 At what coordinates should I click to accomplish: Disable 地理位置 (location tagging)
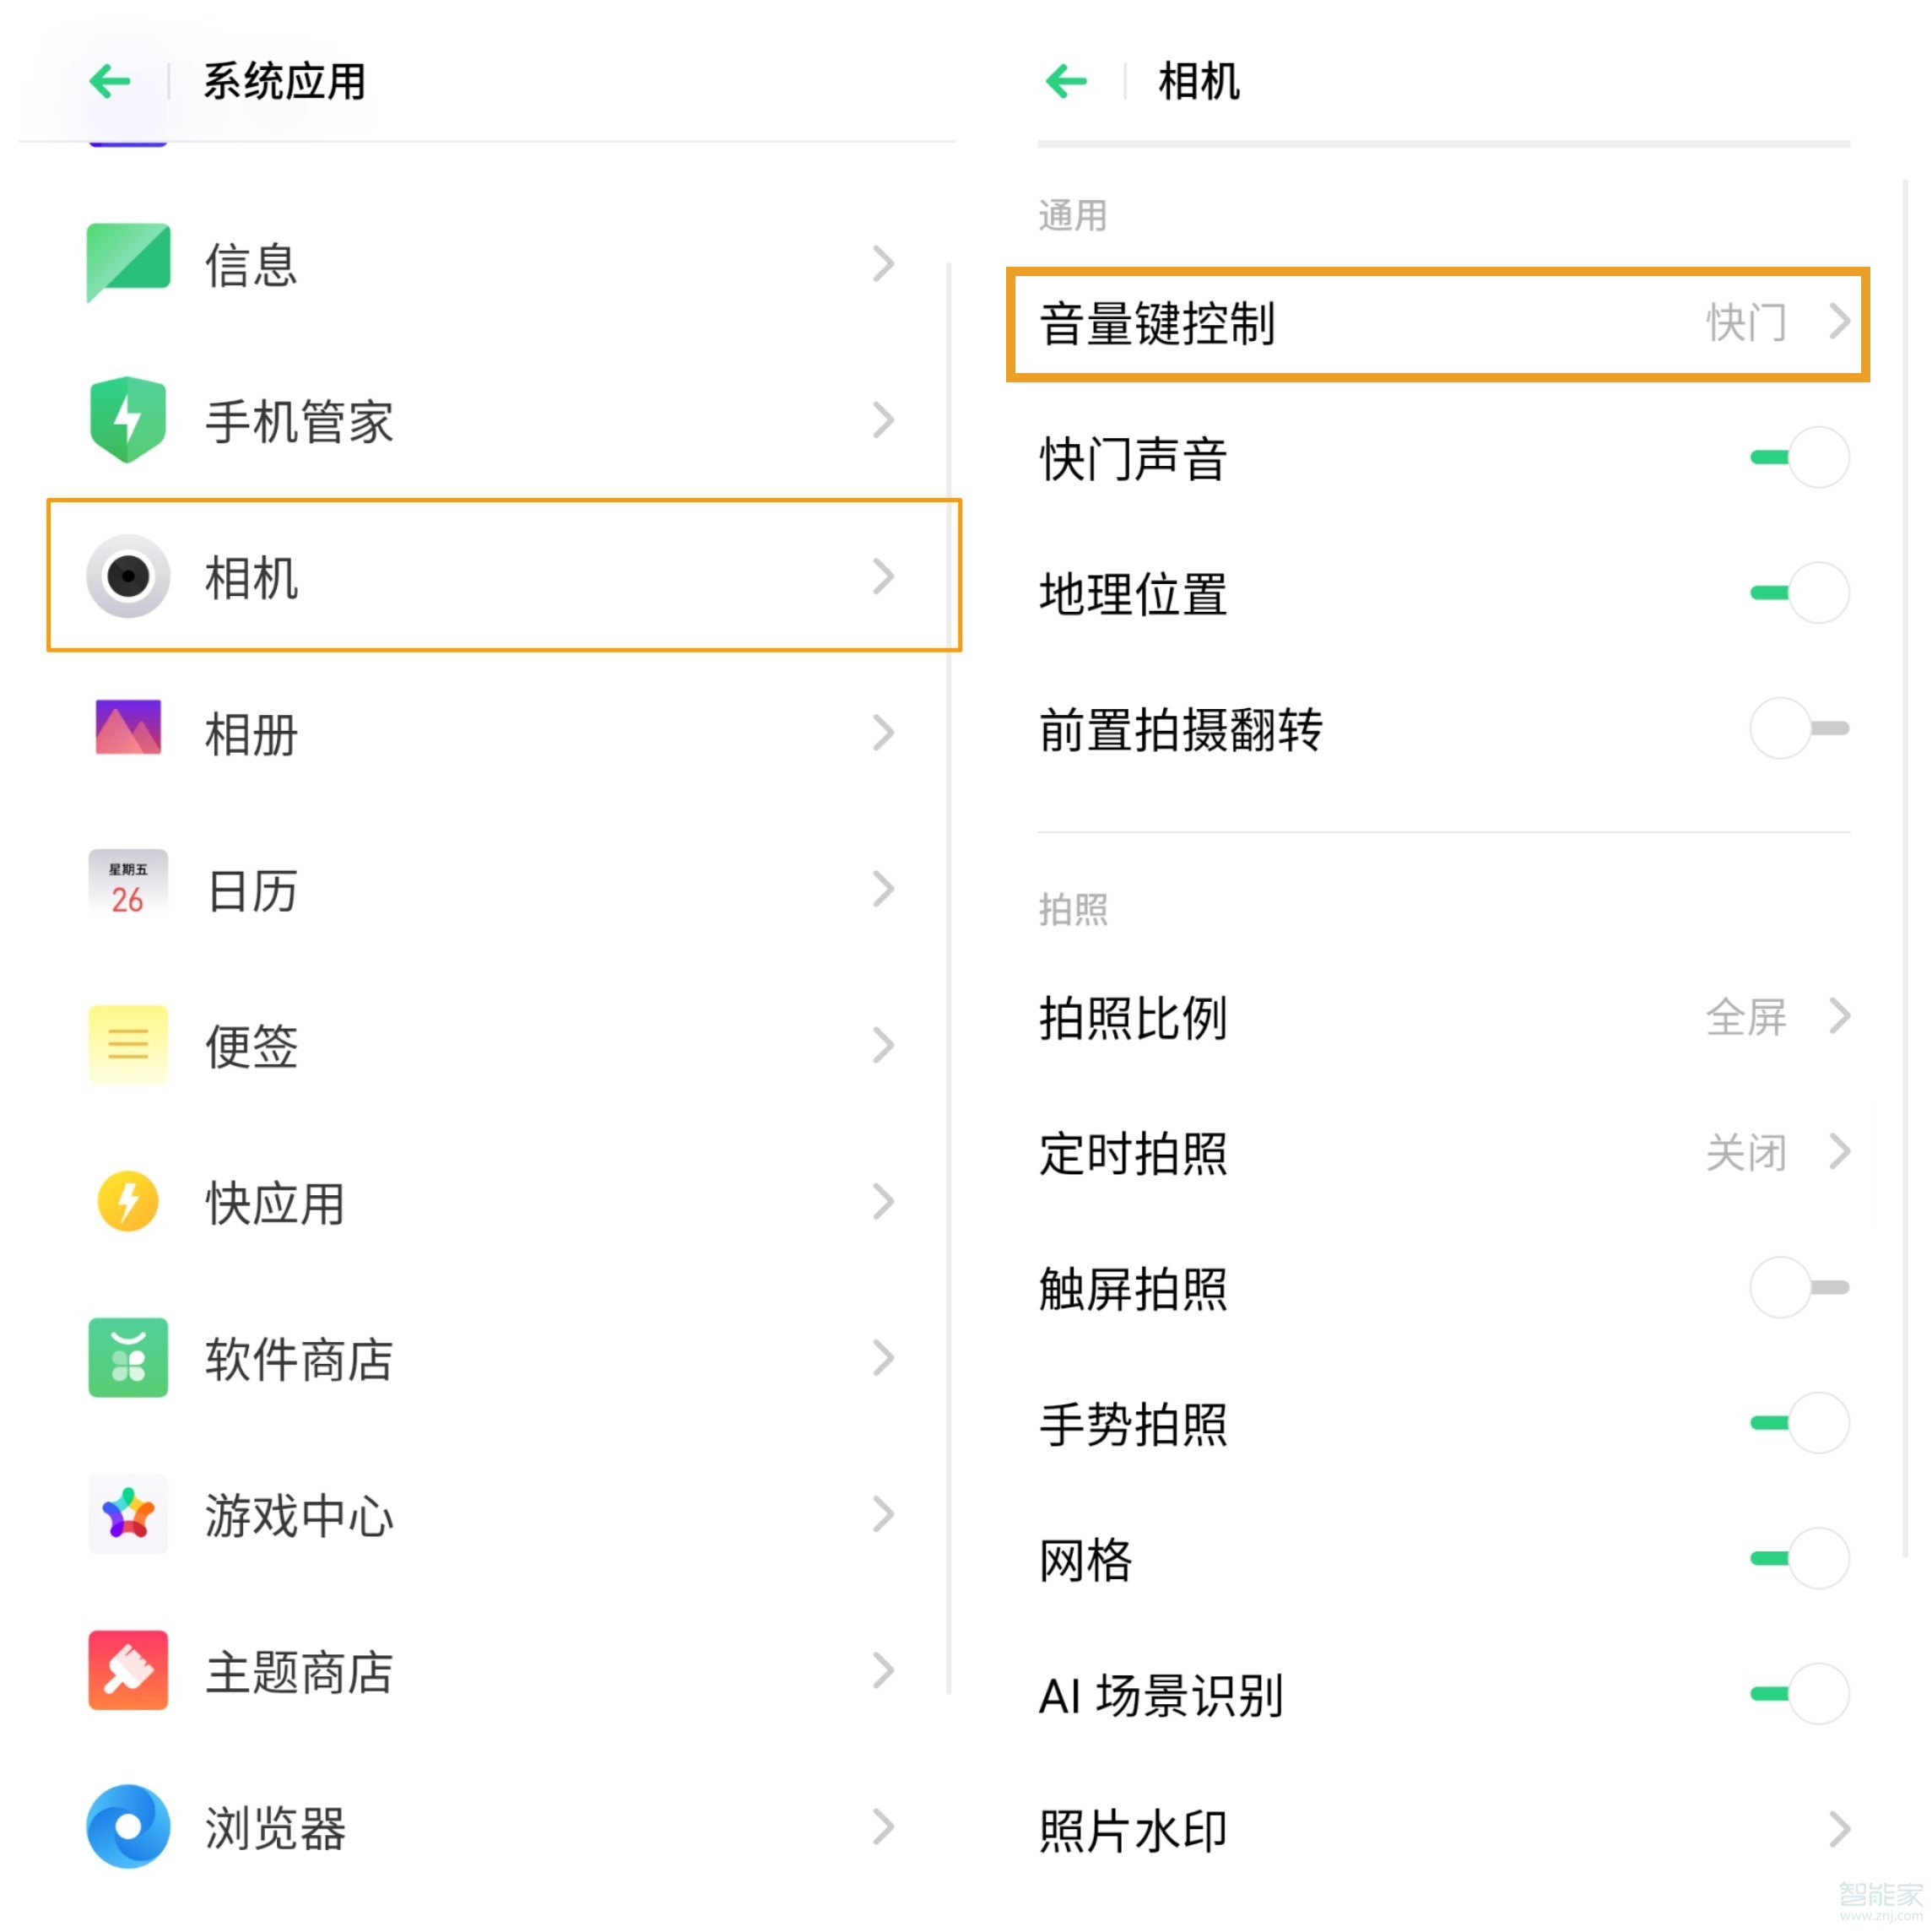pos(1798,591)
